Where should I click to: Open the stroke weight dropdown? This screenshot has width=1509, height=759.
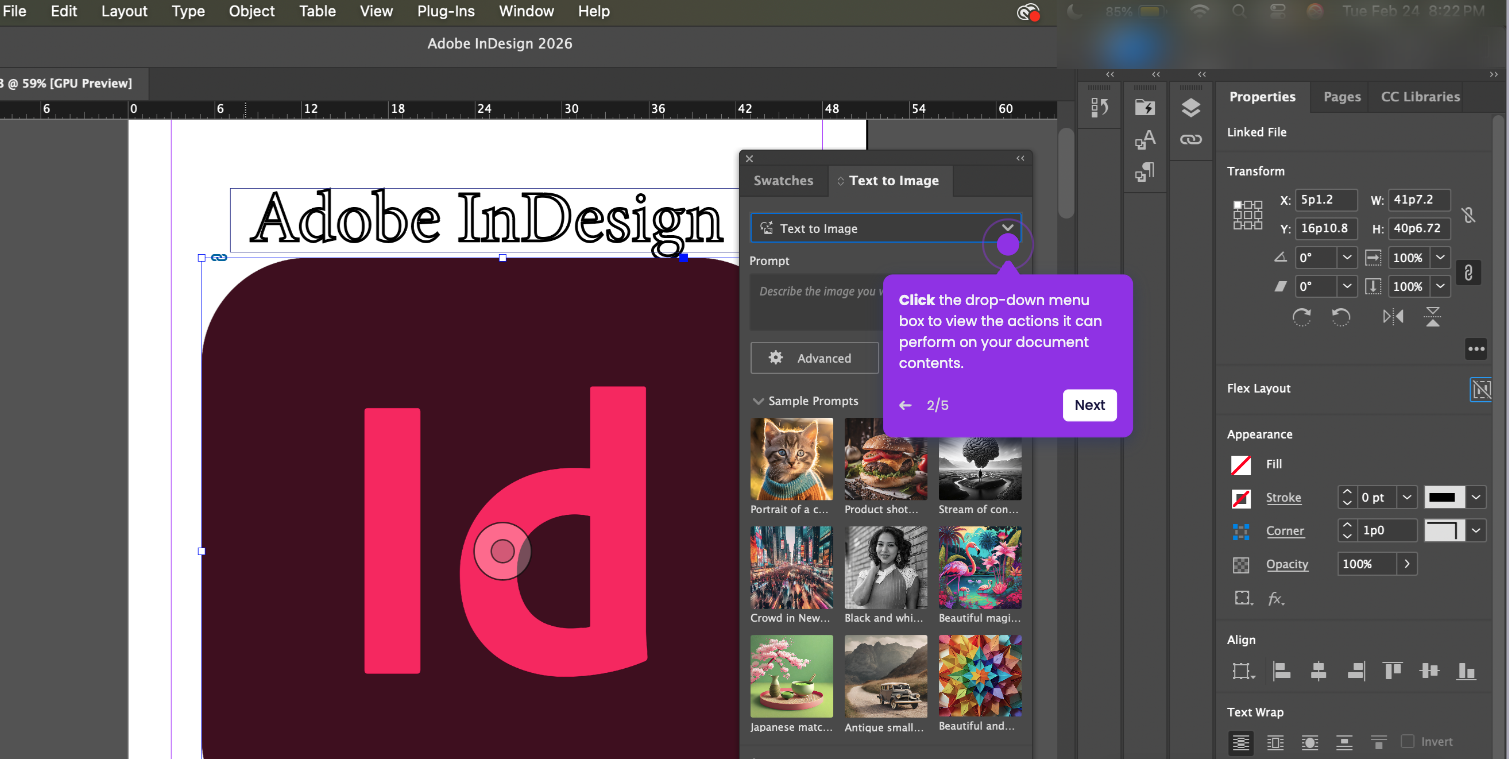click(1407, 497)
